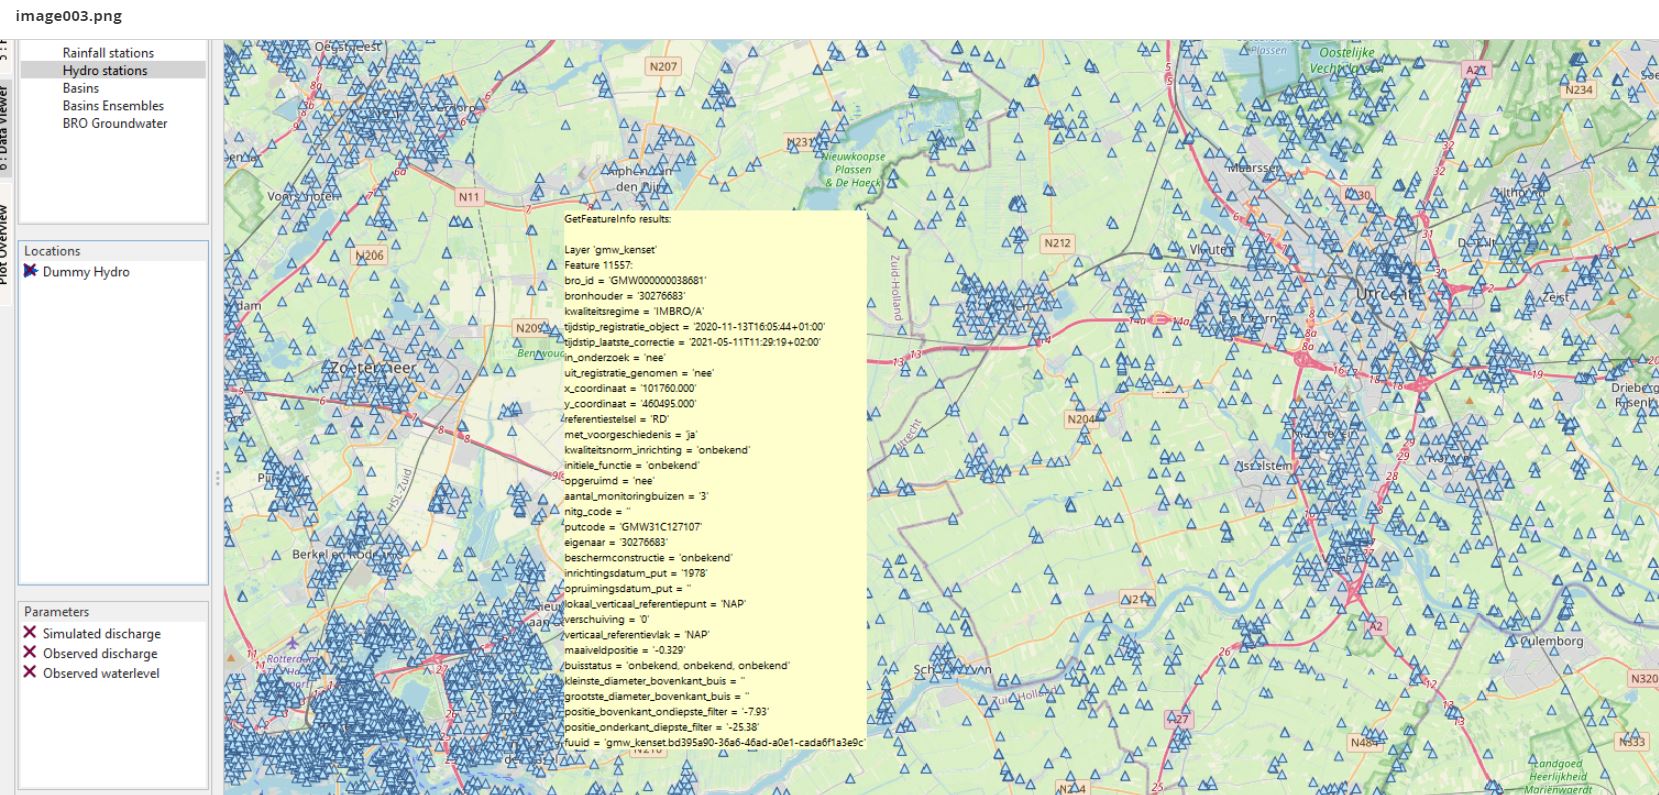
Task: Open the Plot Overview side tab
Action: coord(5,245)
